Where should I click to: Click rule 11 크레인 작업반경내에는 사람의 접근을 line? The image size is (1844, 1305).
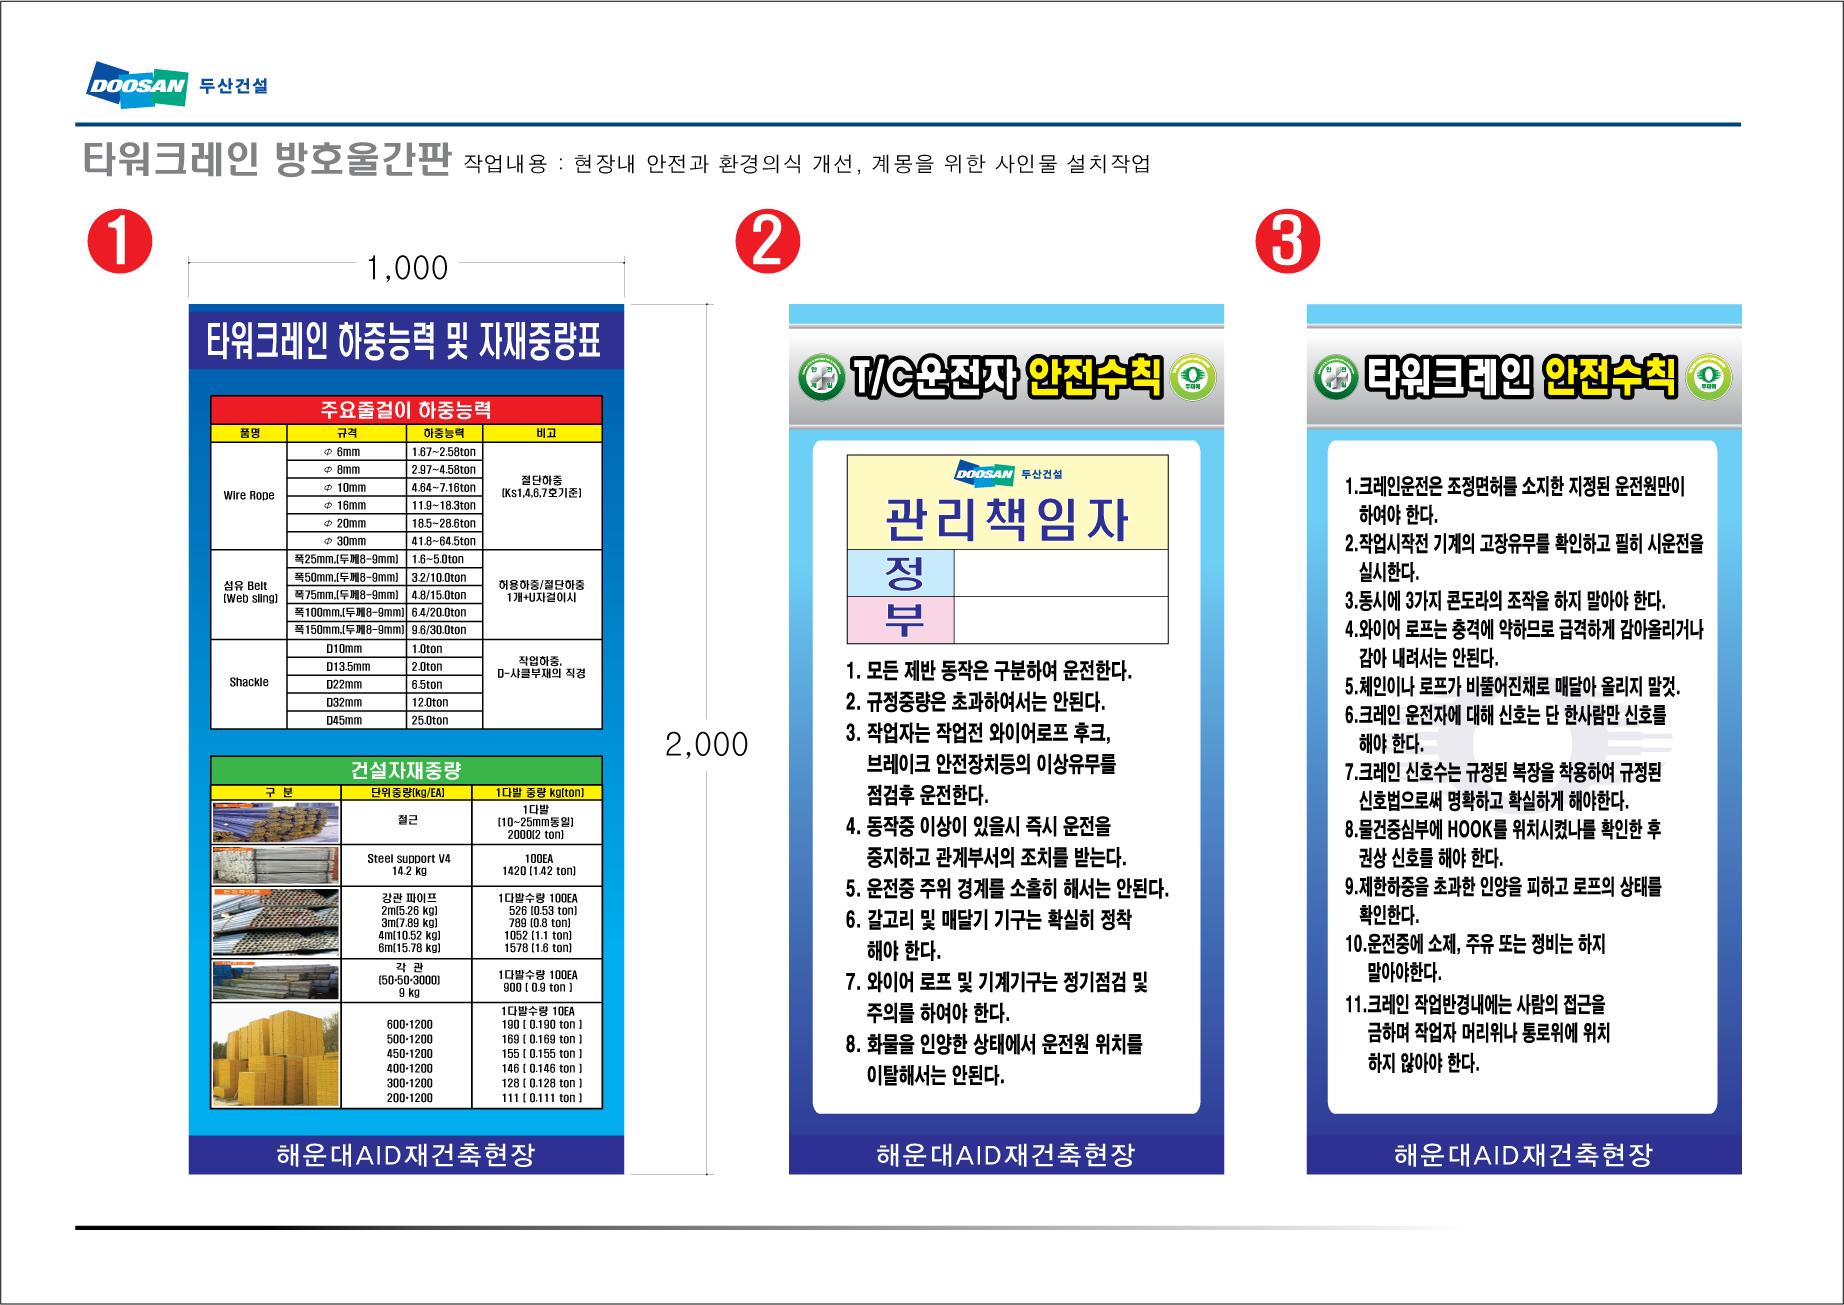pyautogui.click(x=1474, y=1004)
